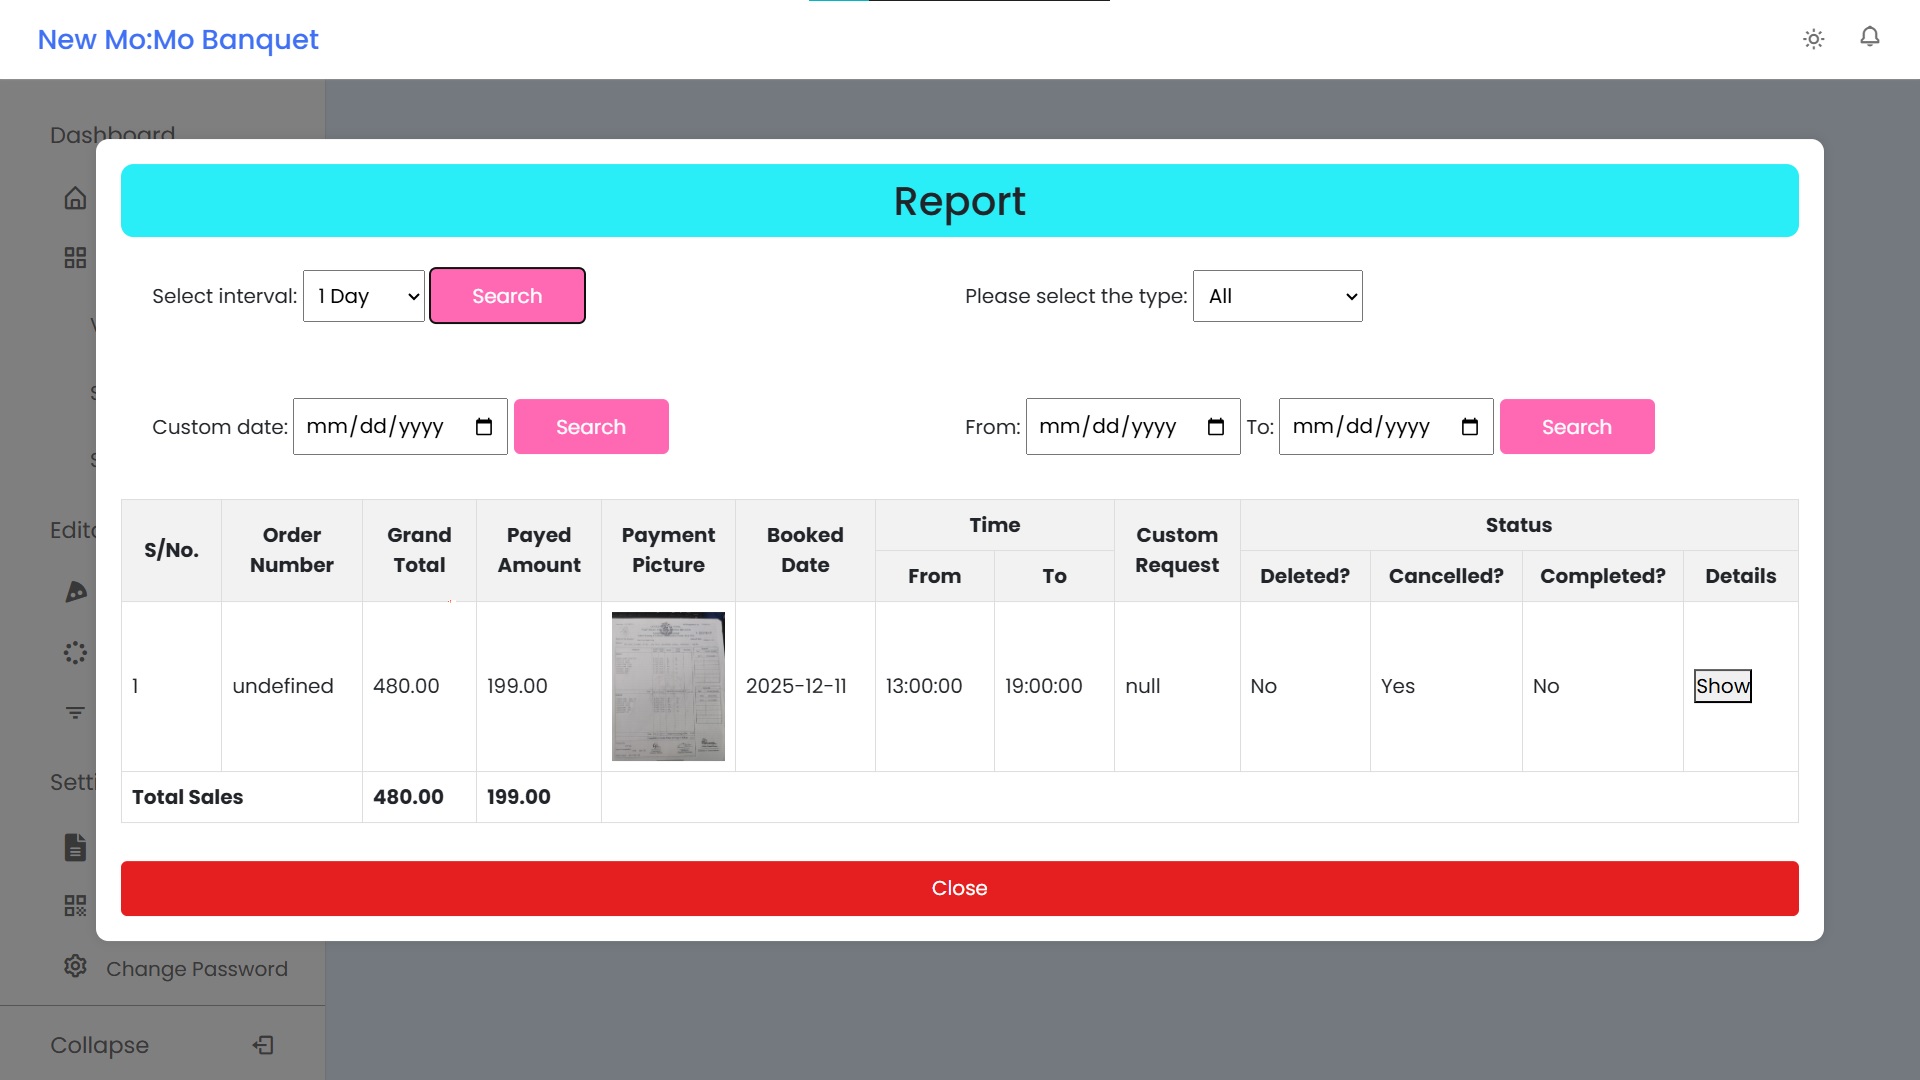This screenshot has width=1920, height=1080.
Task: Click the New Mo:Mo Banquet title link
Action: 178,40
